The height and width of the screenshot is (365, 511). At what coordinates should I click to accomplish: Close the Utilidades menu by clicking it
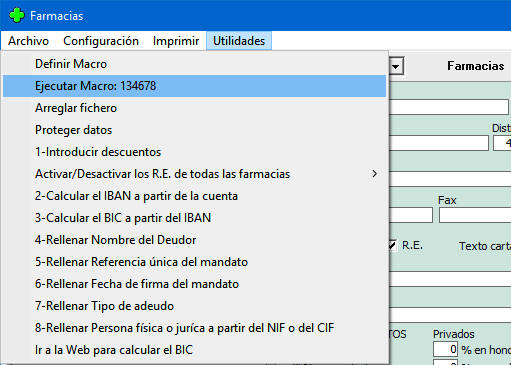239,41
